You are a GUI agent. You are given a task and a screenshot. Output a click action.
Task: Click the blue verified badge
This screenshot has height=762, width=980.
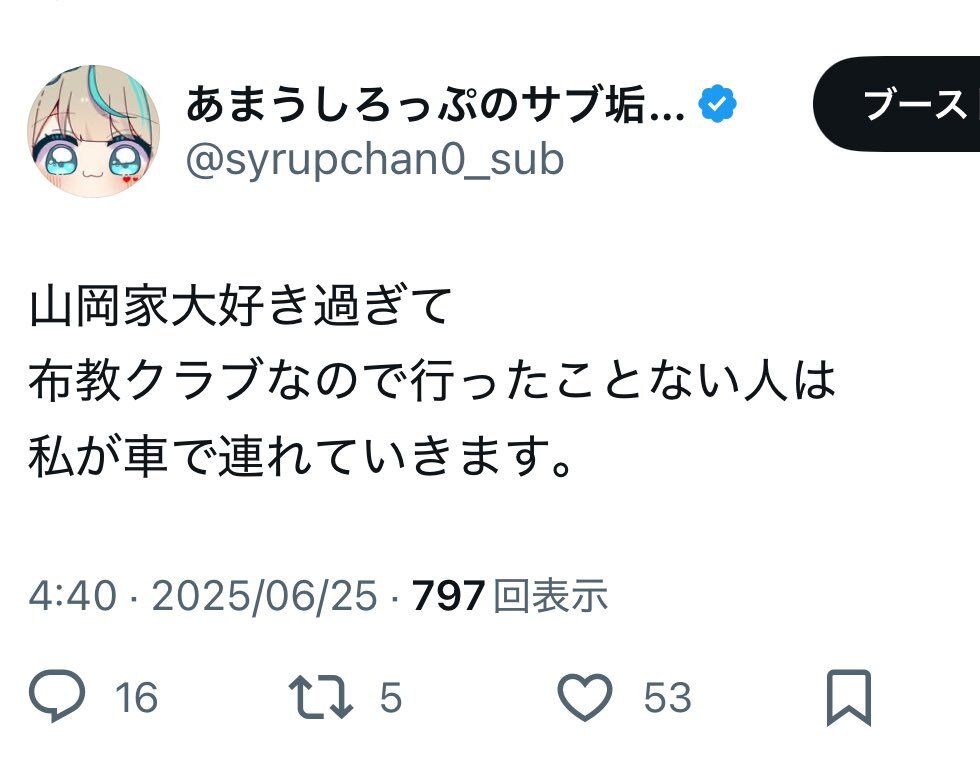(718, 103)
